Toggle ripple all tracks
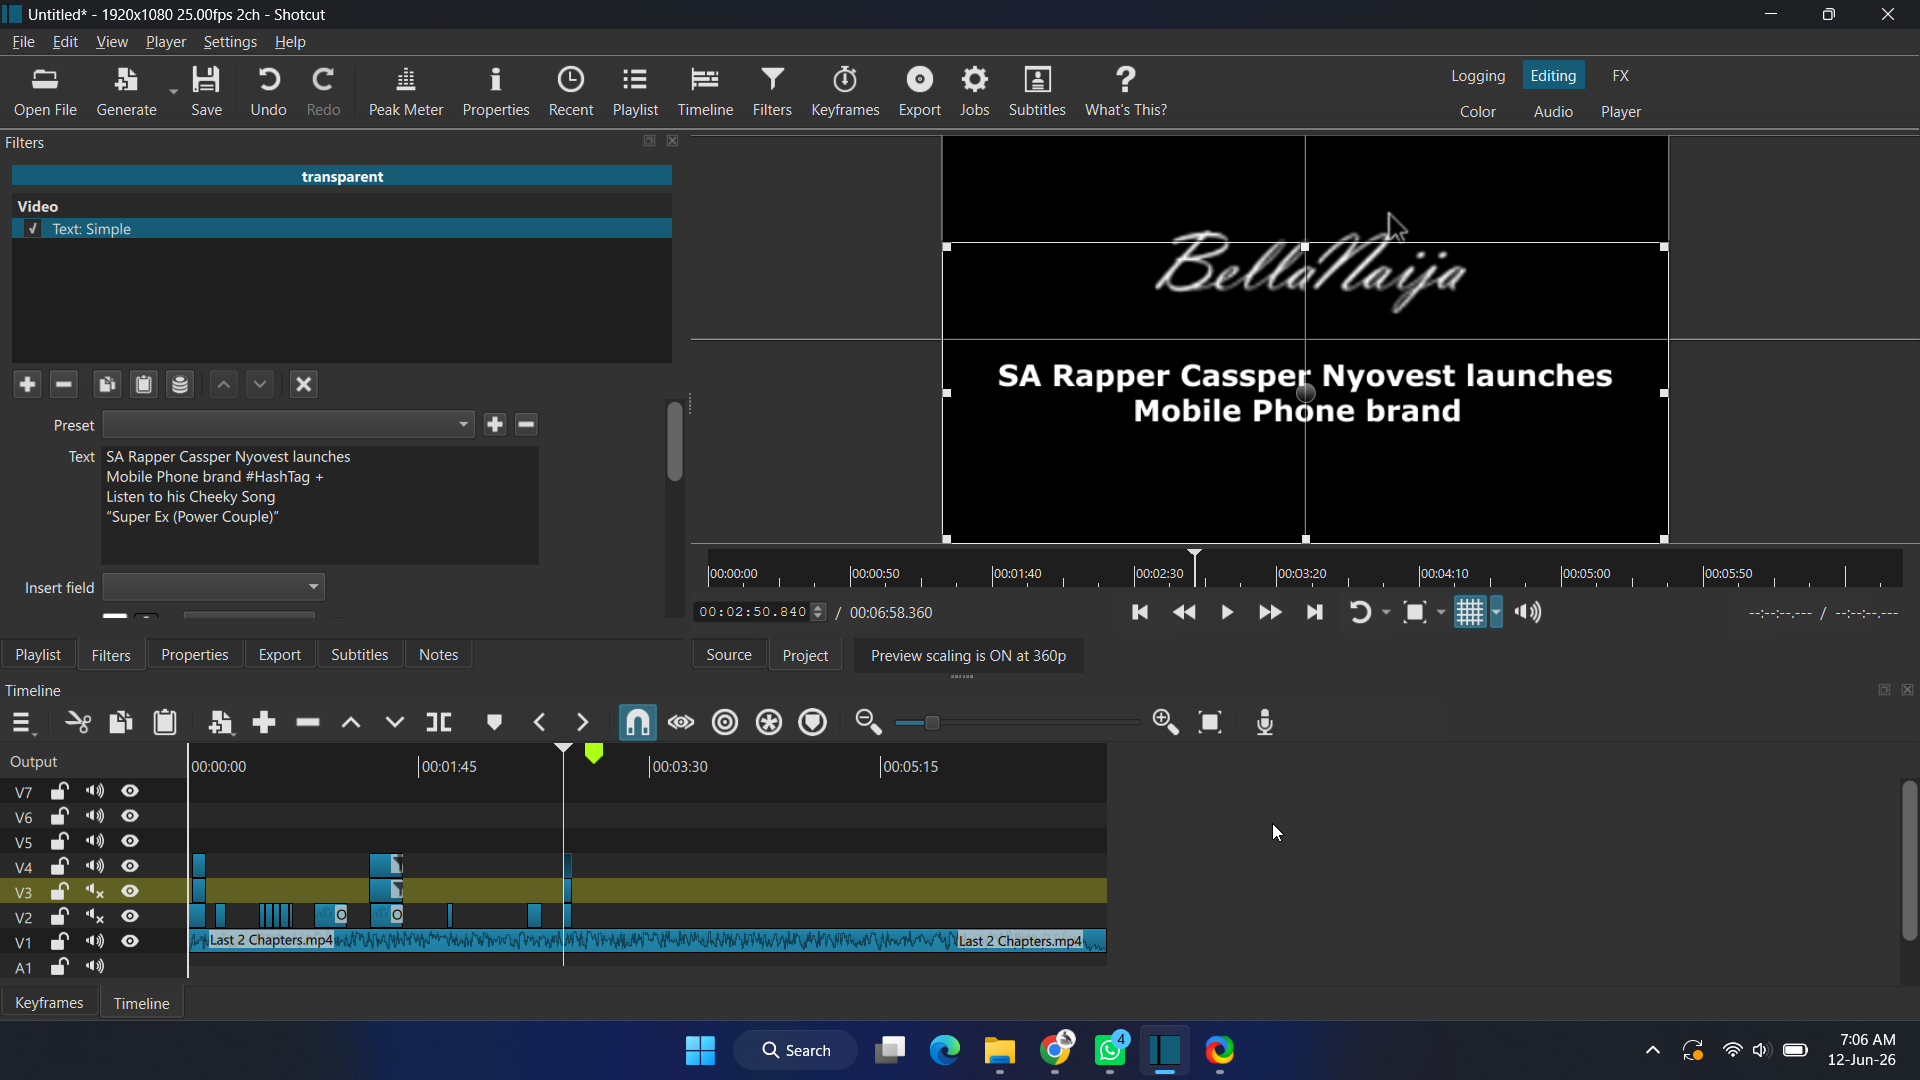This screenshot has width=1920, height=1080. pos(769,722)
